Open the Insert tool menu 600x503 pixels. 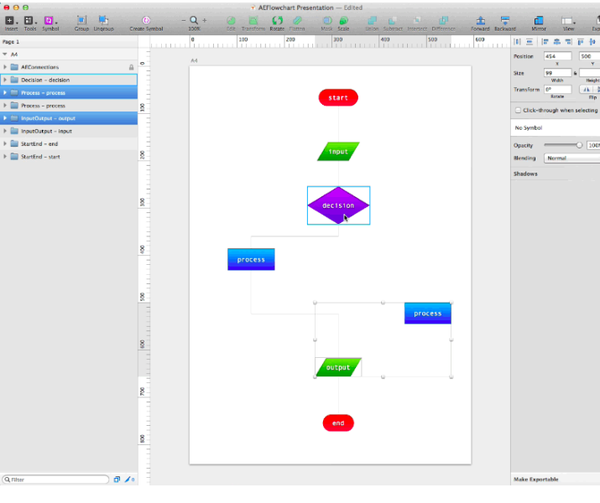pos(11,23)
